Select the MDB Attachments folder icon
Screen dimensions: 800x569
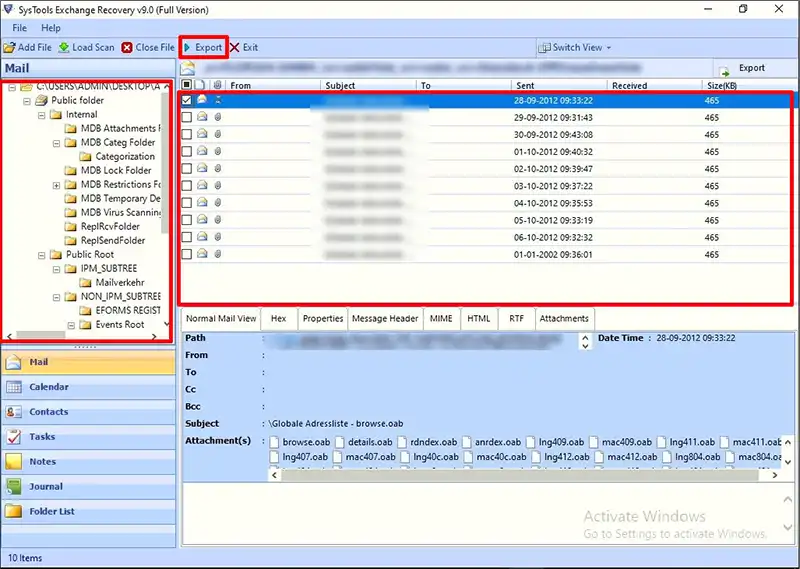click(70, 129)
